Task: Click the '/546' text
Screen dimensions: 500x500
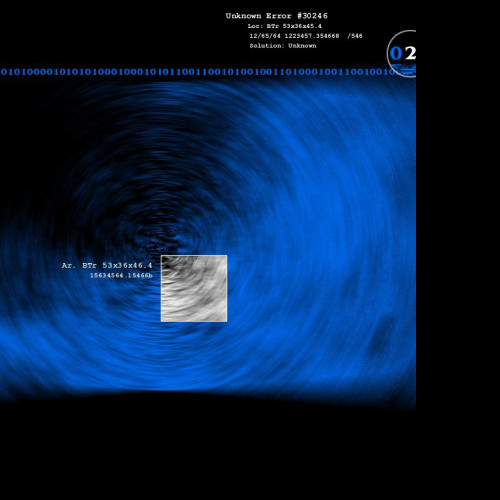Action: point(355,36)
